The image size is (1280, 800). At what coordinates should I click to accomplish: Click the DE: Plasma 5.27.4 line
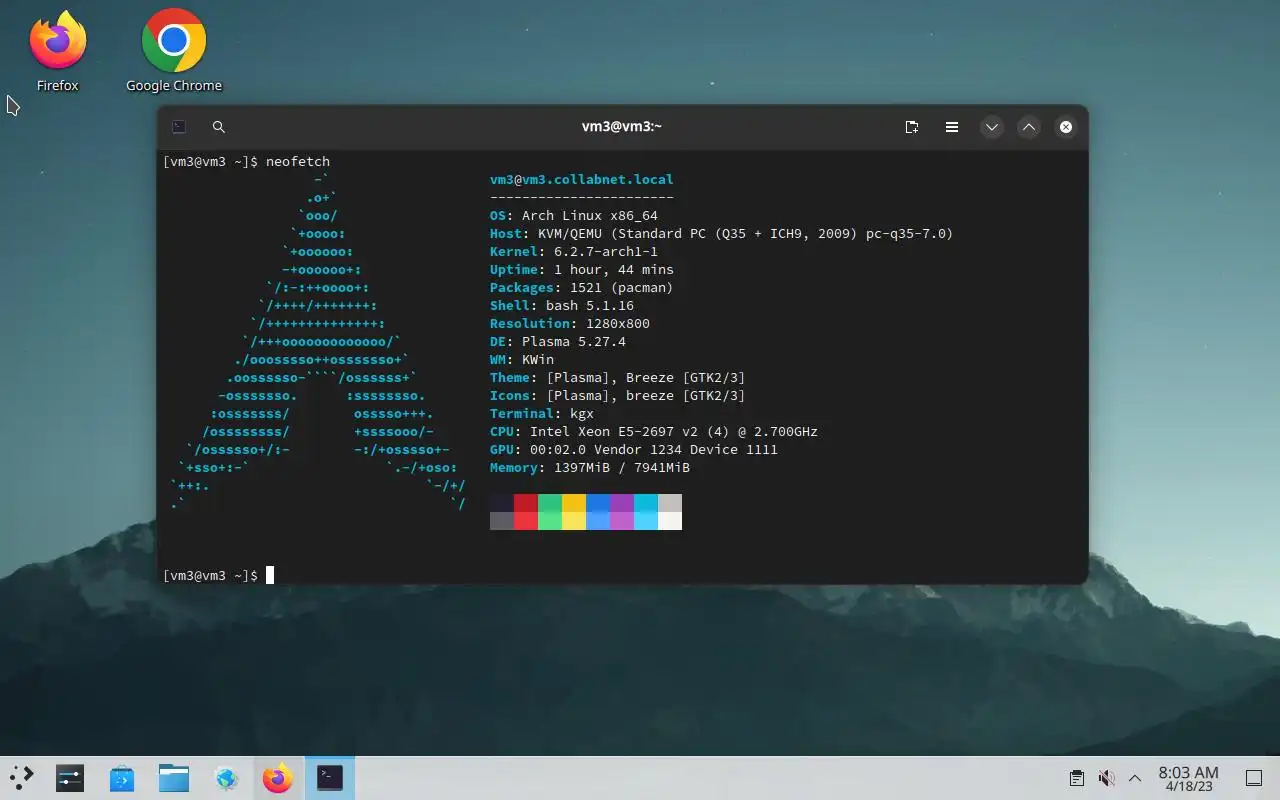(x=558, y=342)
